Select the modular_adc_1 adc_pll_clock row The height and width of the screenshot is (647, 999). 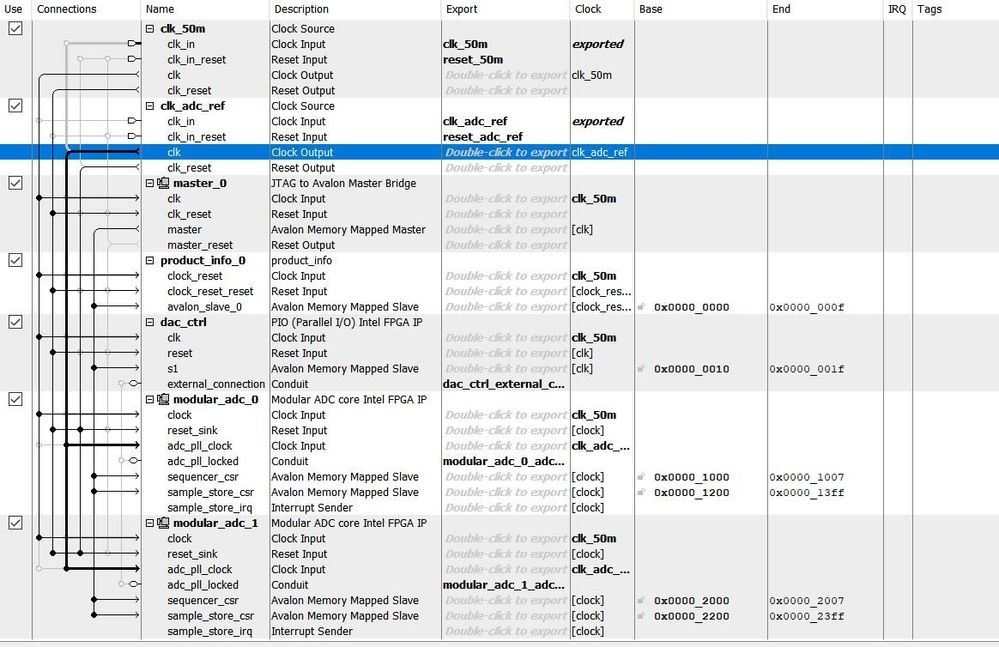[x=500, y=569]
